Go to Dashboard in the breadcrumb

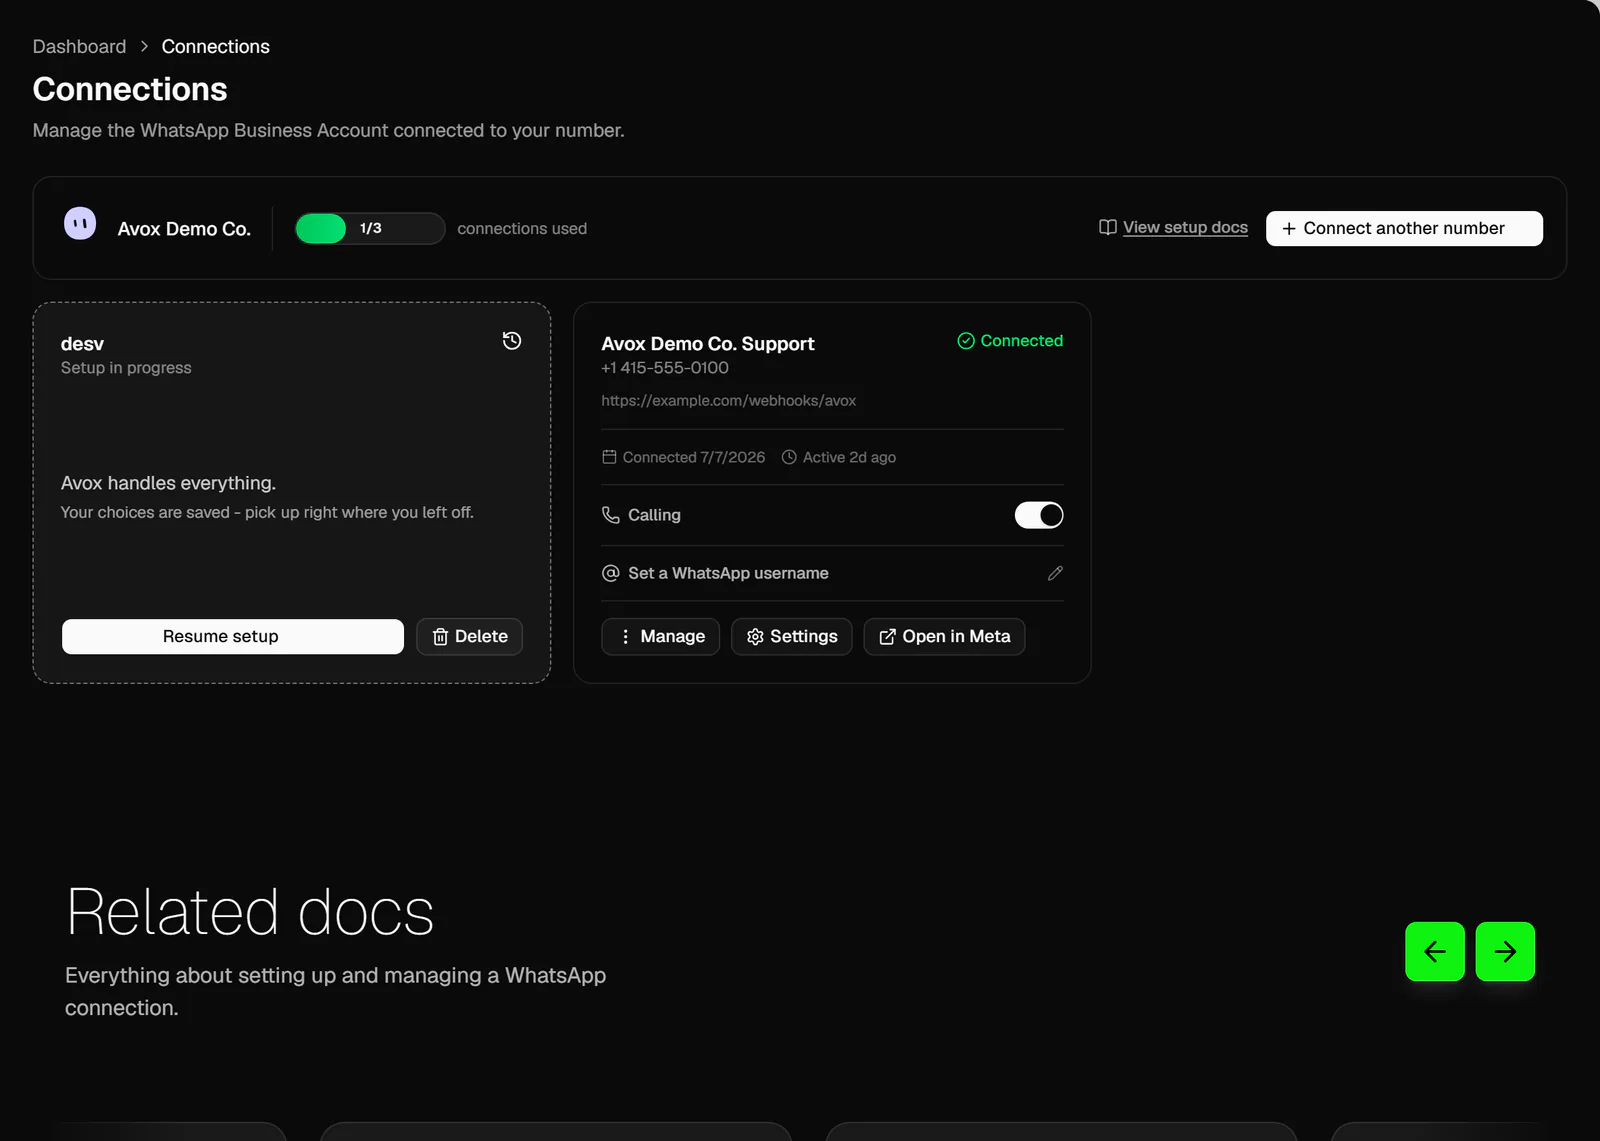[x=79, y=47]
